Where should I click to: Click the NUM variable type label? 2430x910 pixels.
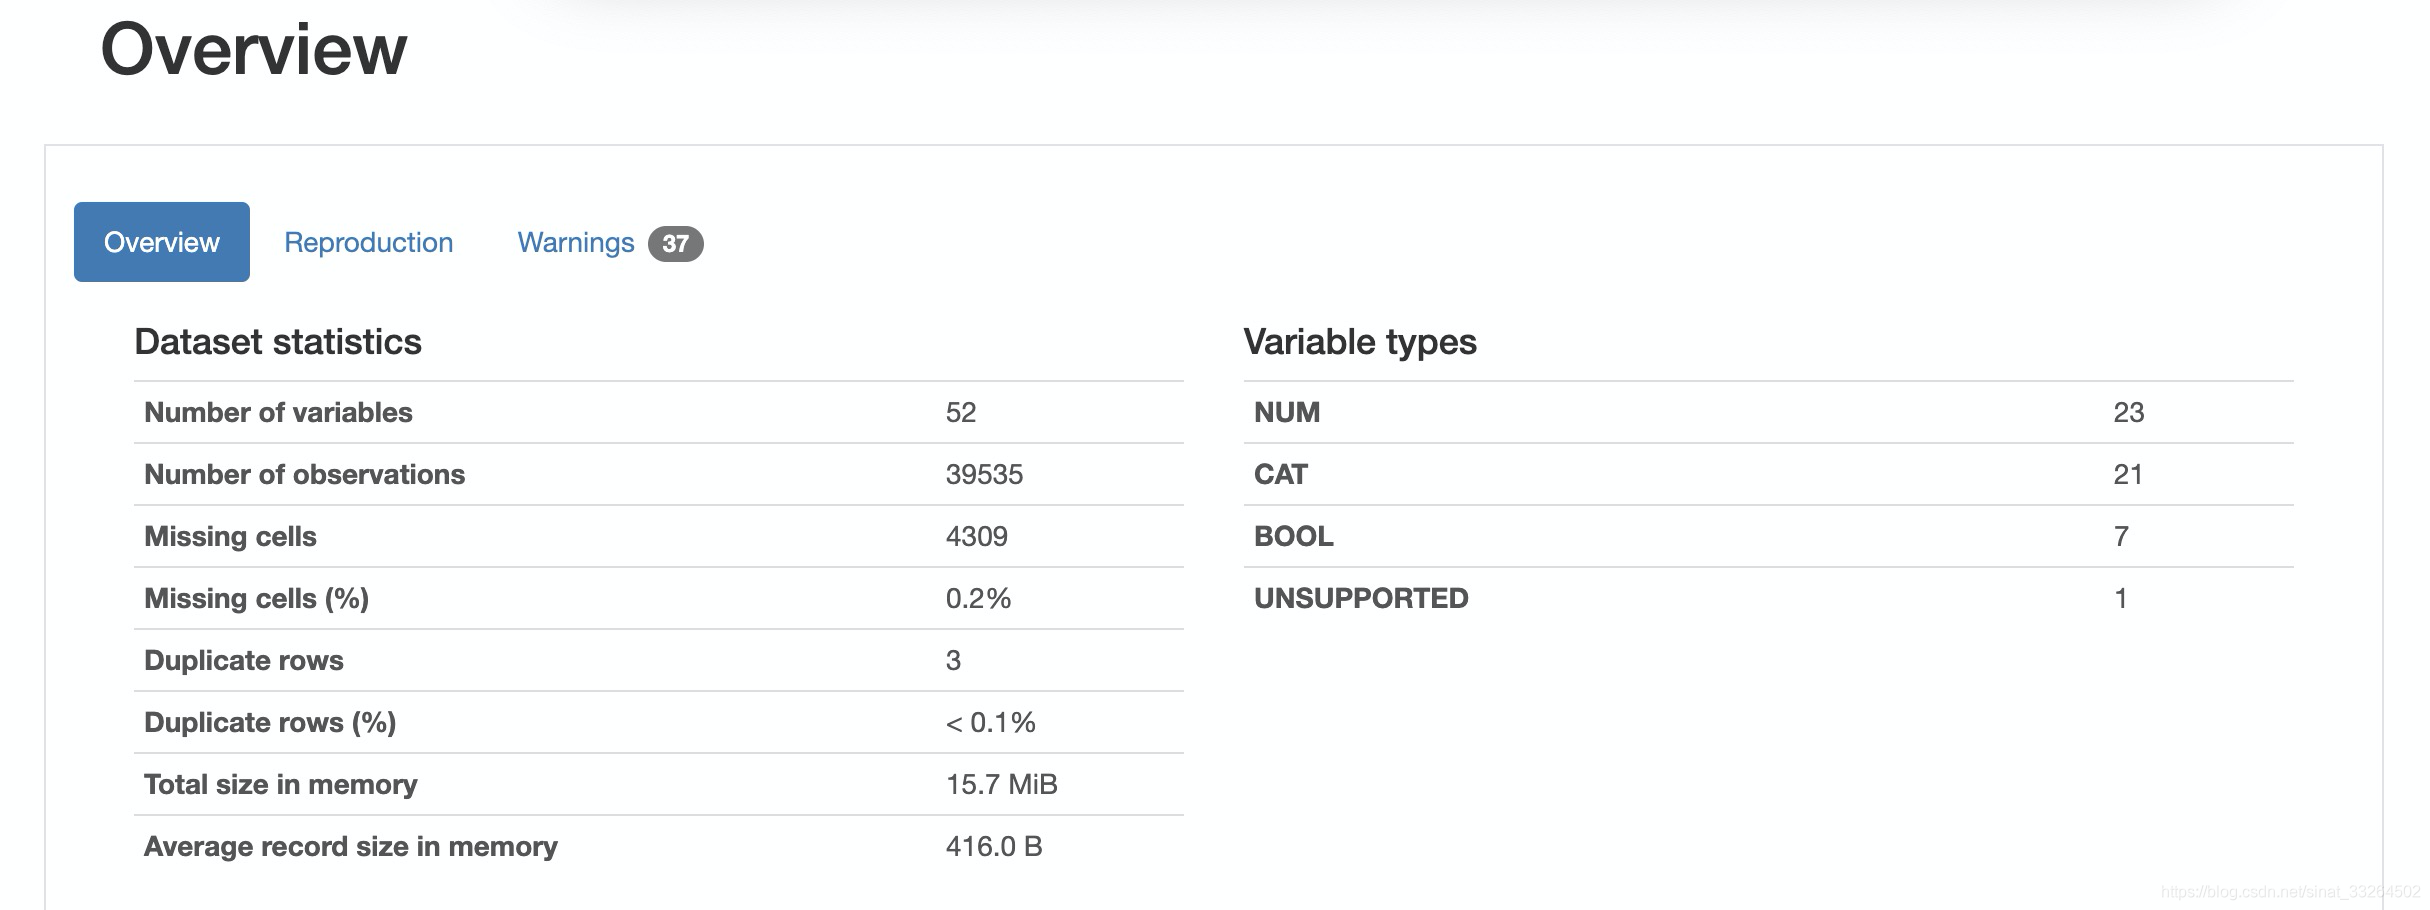click(x=1286, y=412)
